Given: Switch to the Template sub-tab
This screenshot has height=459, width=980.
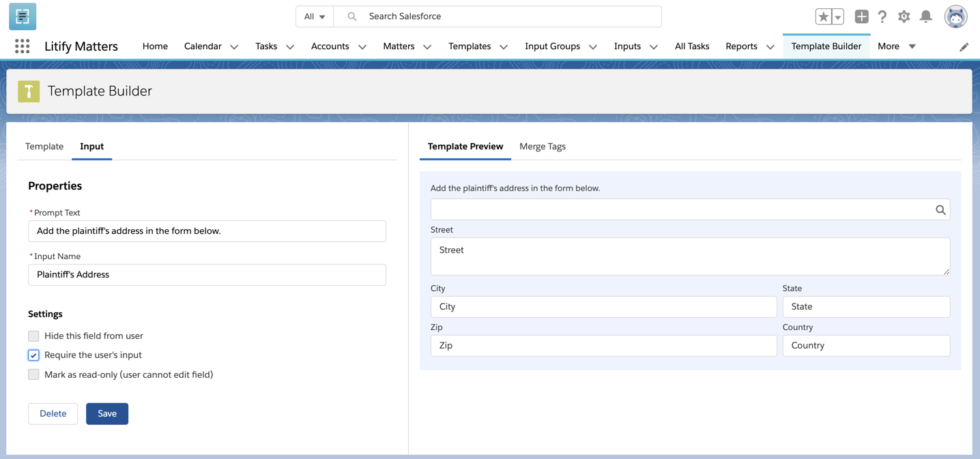Looking at the screenshot, I should click(x=44, y=146).
